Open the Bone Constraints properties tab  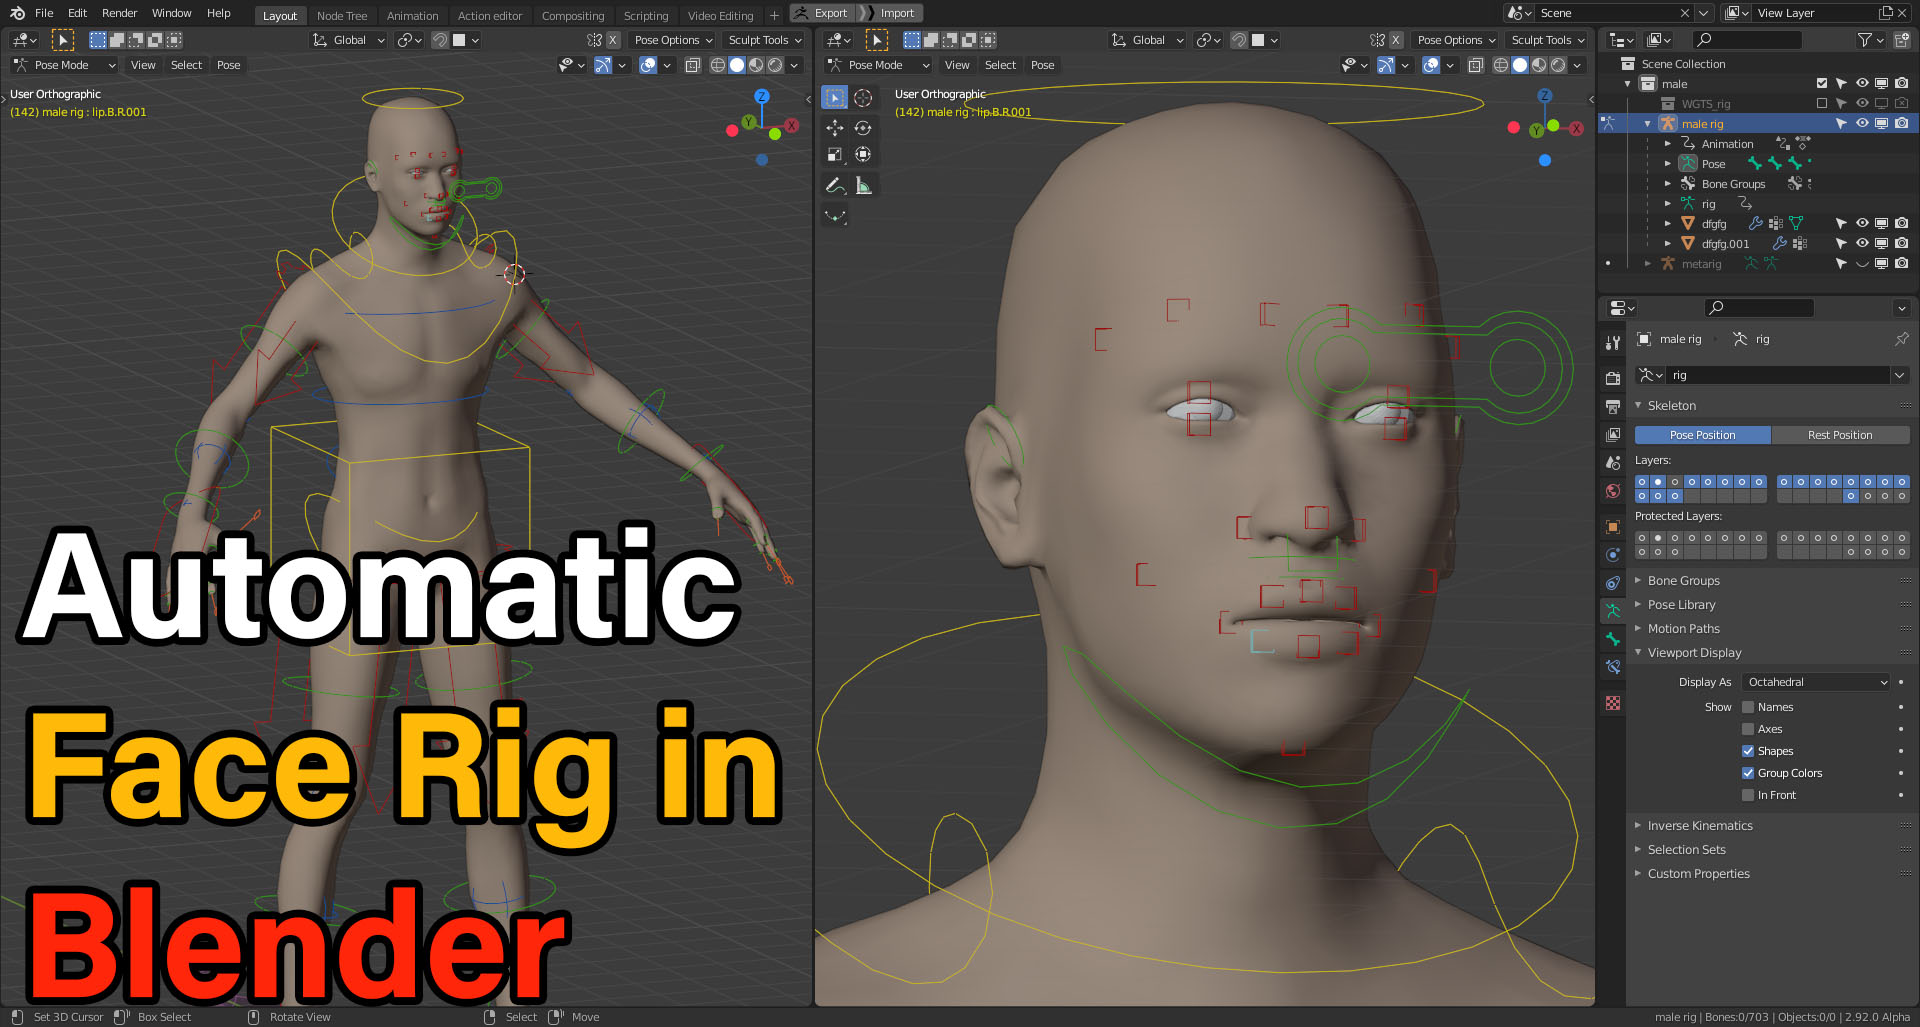[1612, 666]
